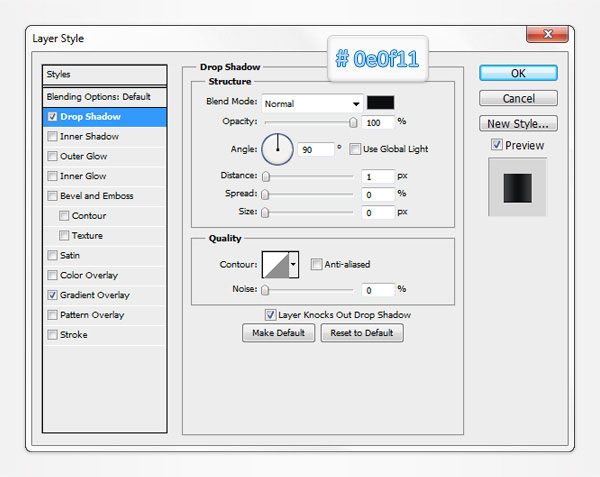The height and width of the screenshot is (477, 600).
Task: Select Bevel and Emboss style
Action: (x=96, y=196)
